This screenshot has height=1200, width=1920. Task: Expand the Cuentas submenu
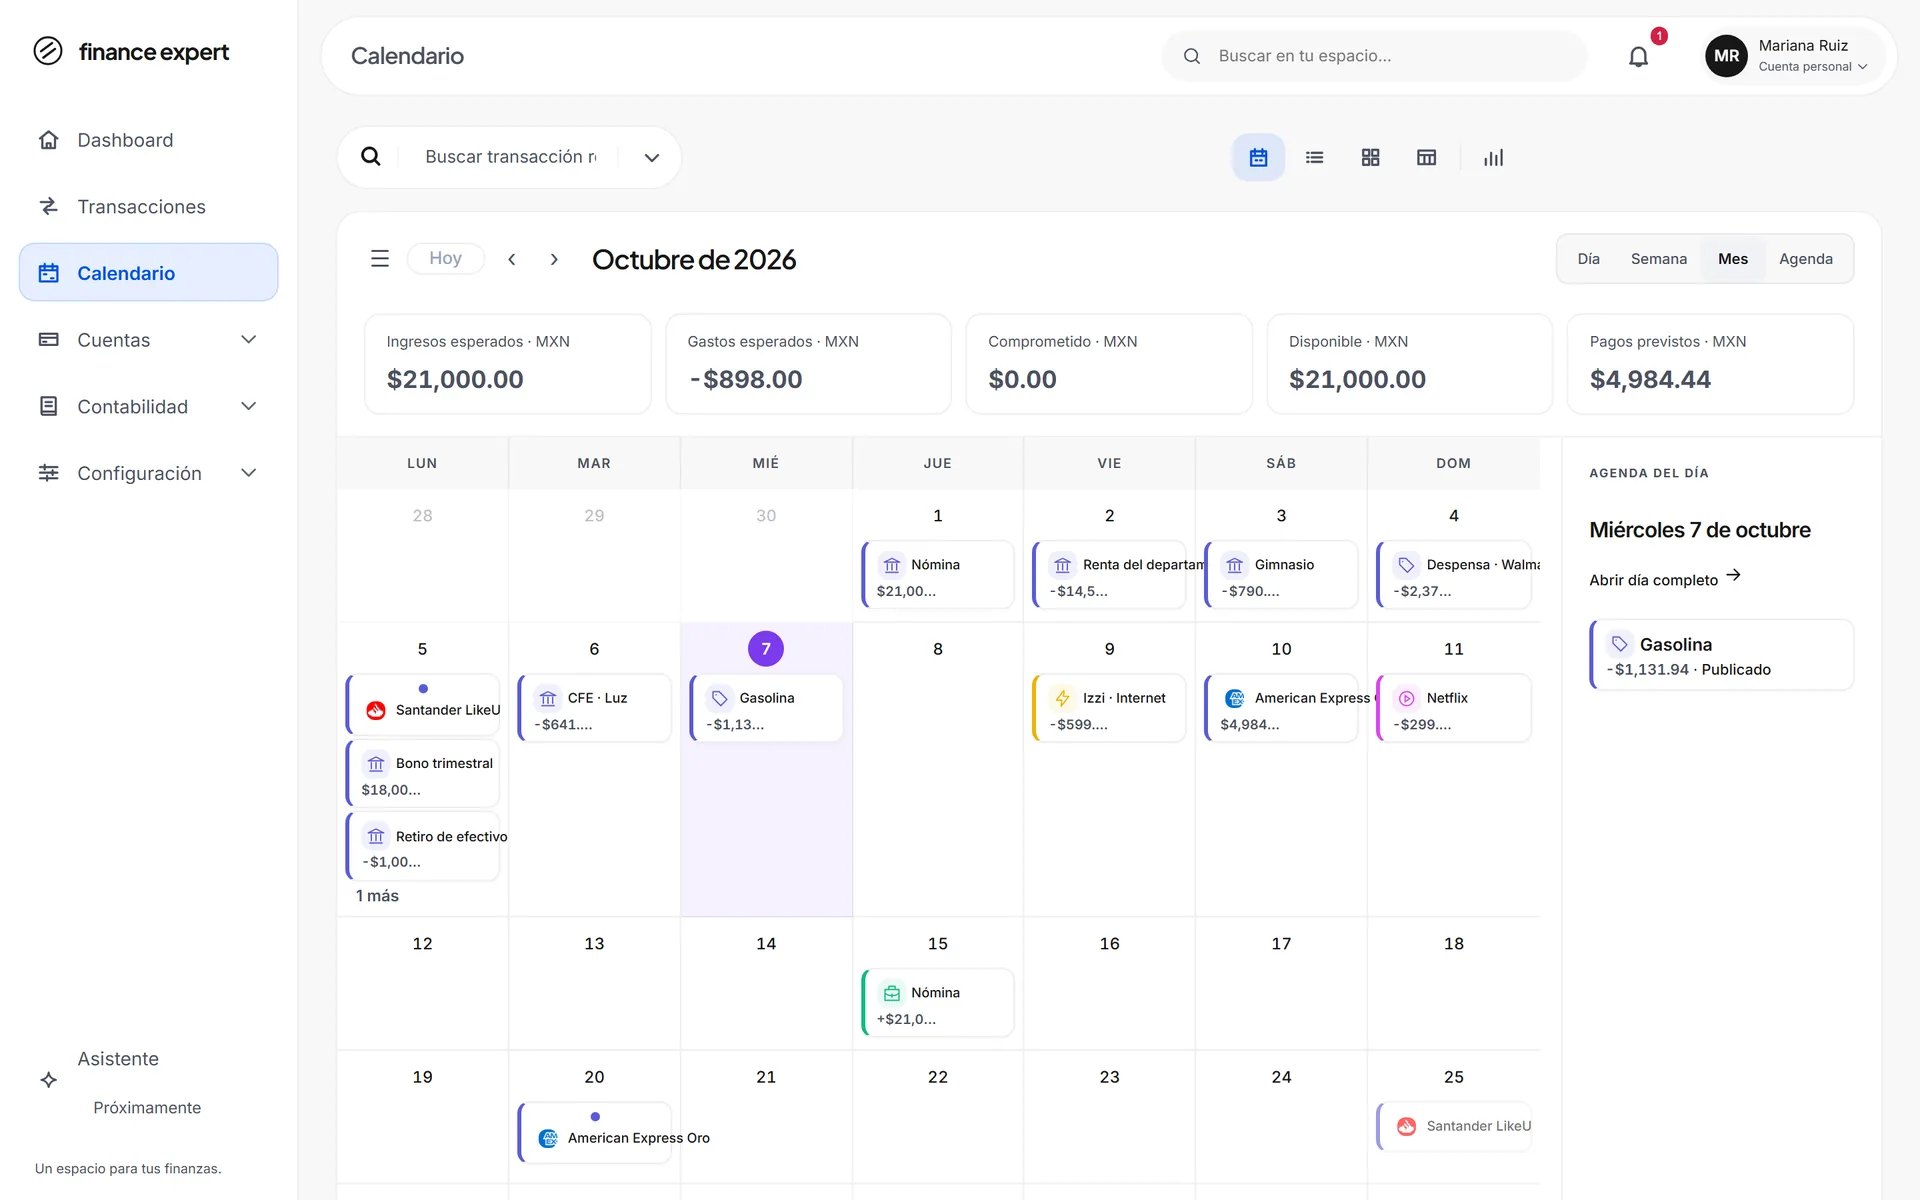click(x=249, y=340)
